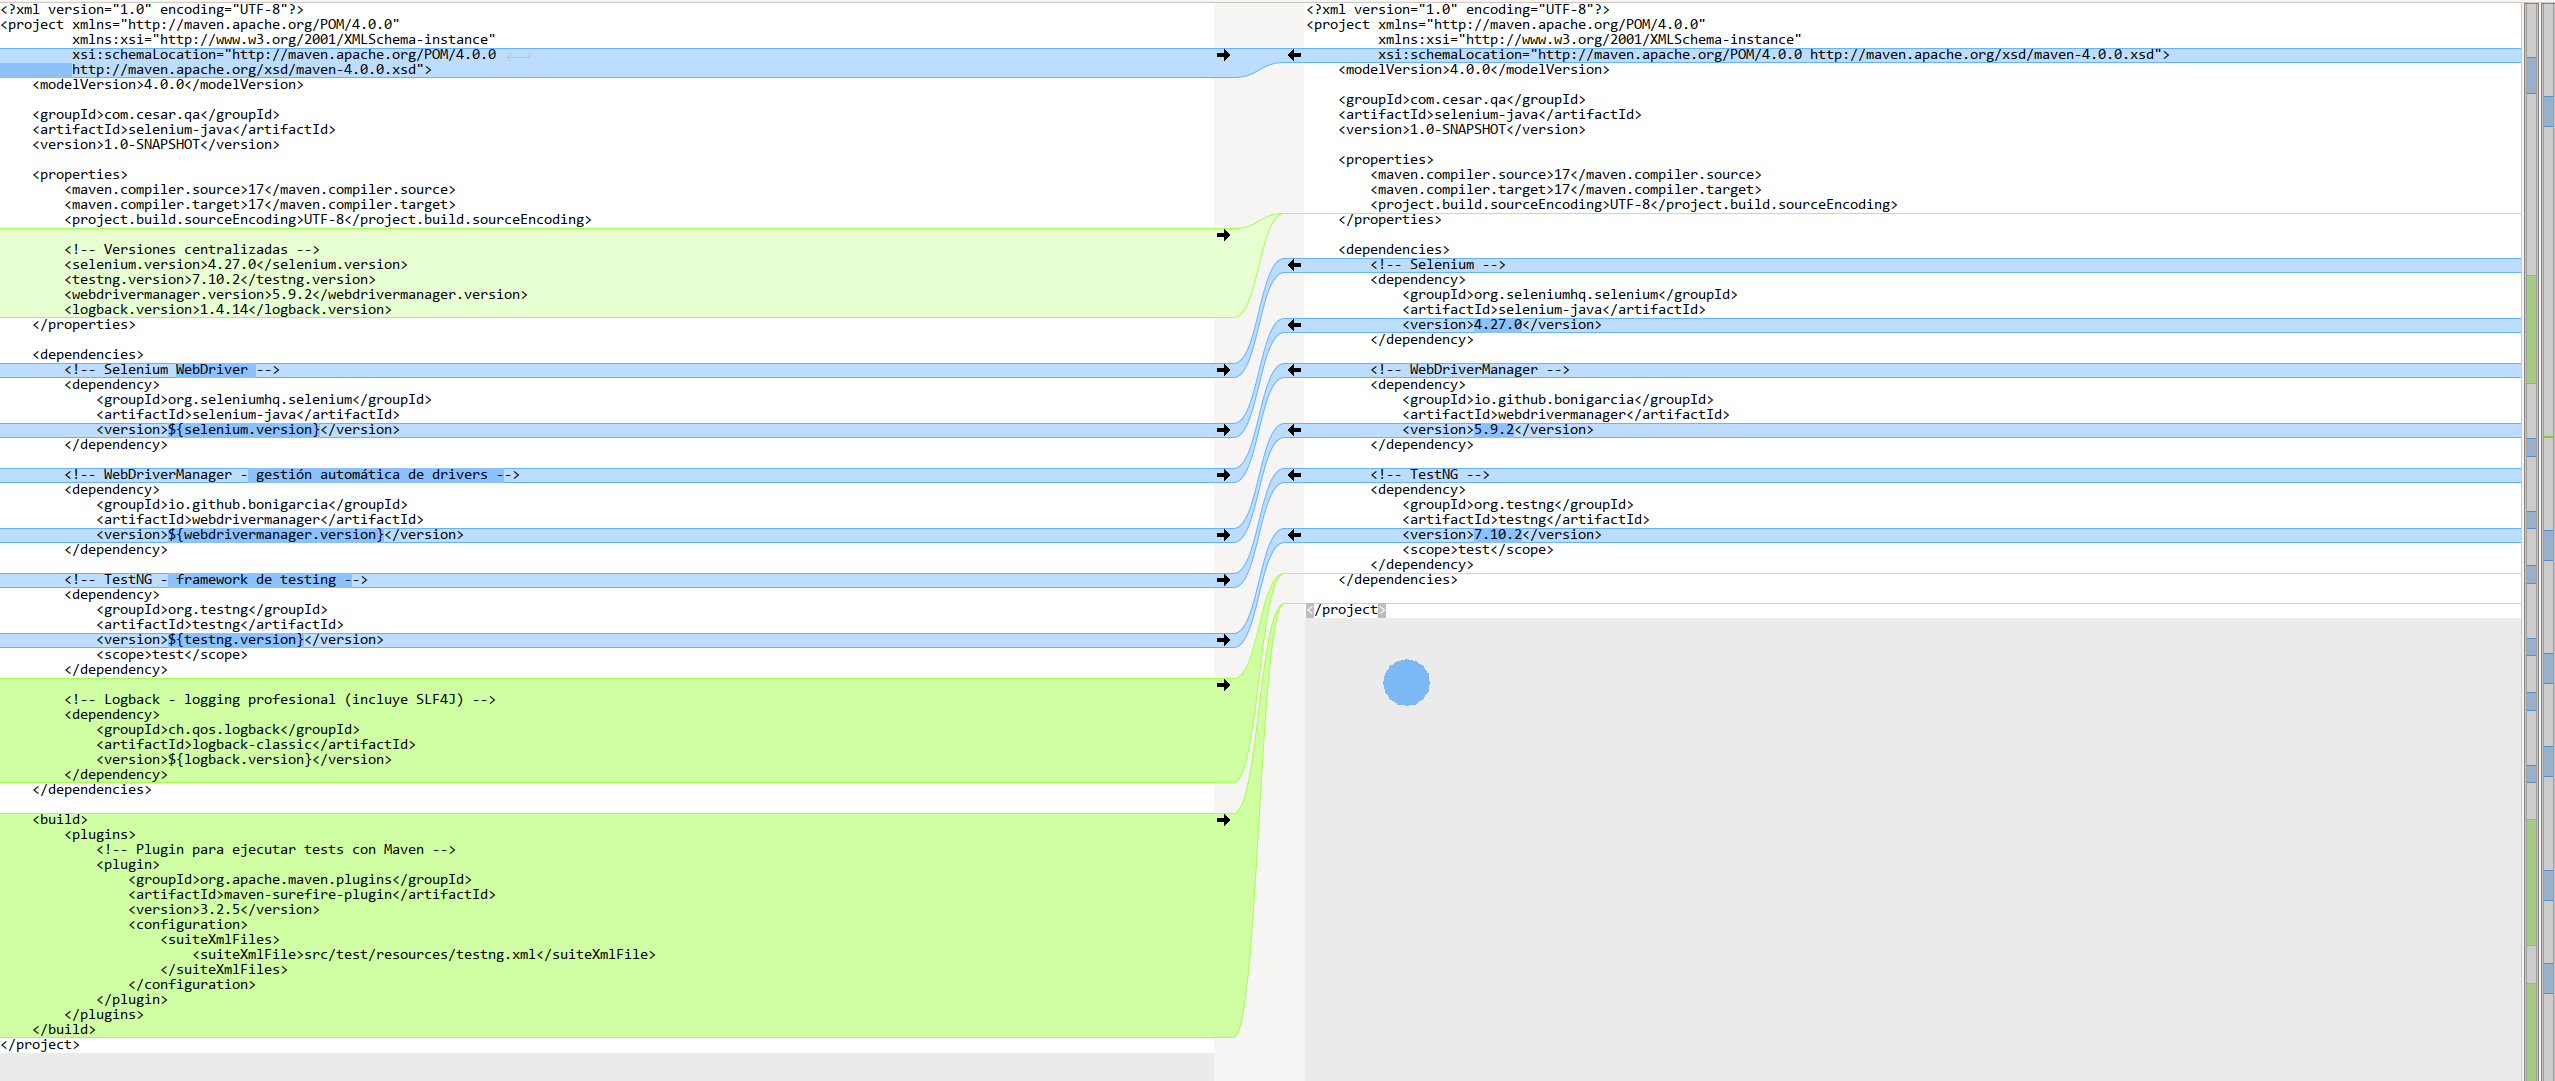This screenshot has width=2555, height=1081.
Task: Pull version 5.9.2 line into left pane
Action: click(x=1294, y=430)
